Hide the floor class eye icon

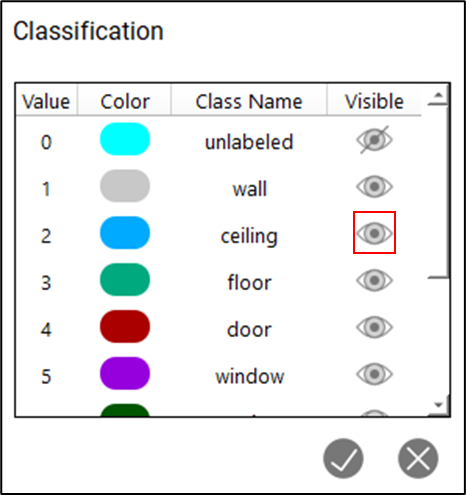pyautogui.click(x=374, y=280)
